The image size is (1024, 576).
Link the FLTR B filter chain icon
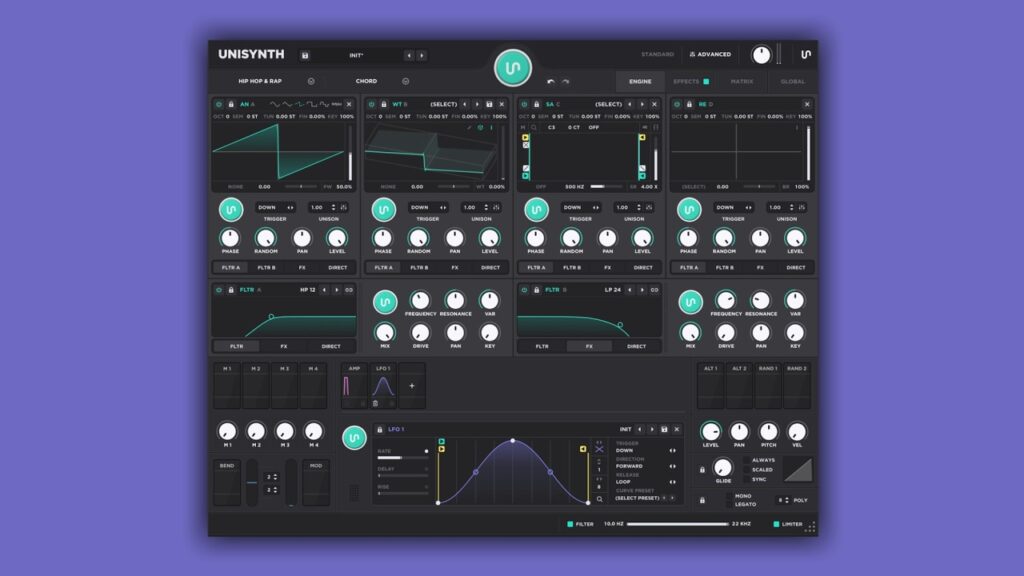654,290
